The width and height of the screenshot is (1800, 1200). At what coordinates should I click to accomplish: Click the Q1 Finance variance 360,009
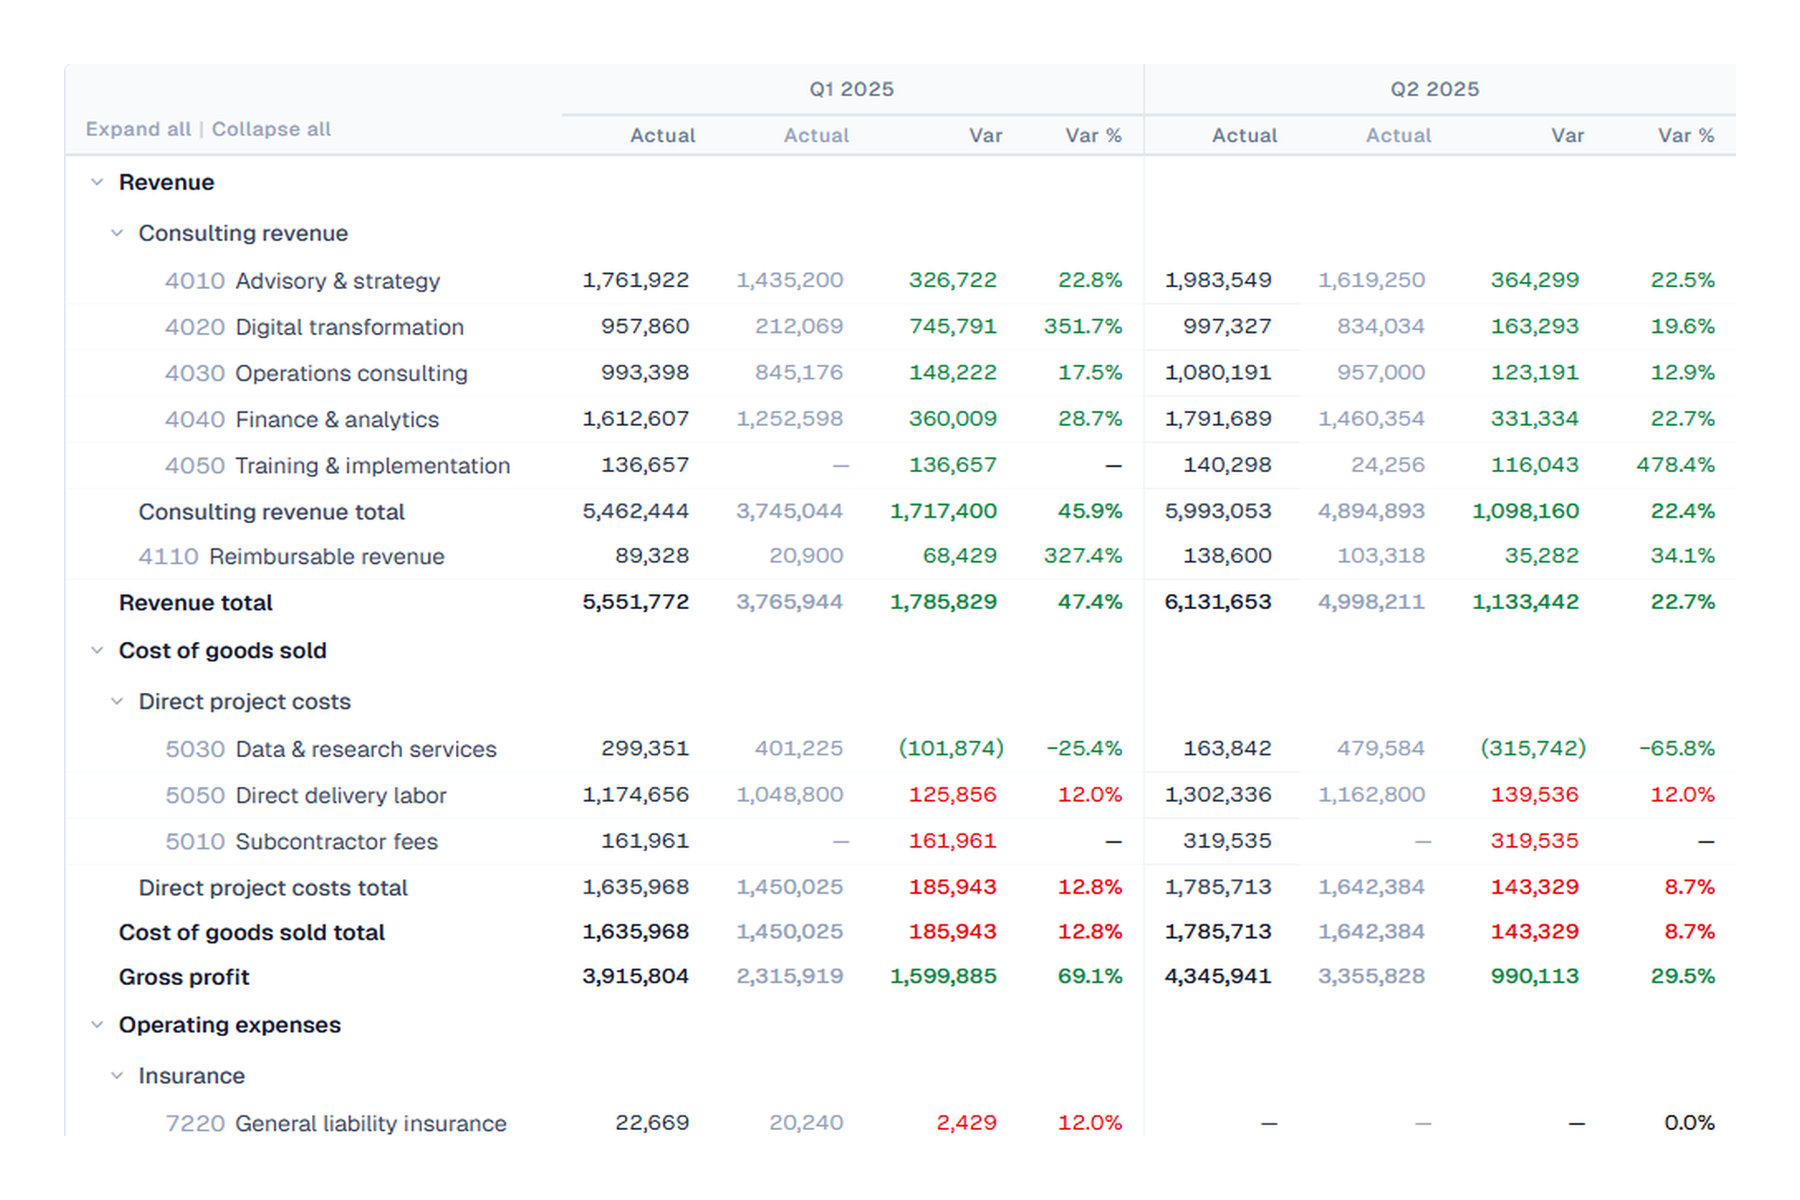(952, 418)
